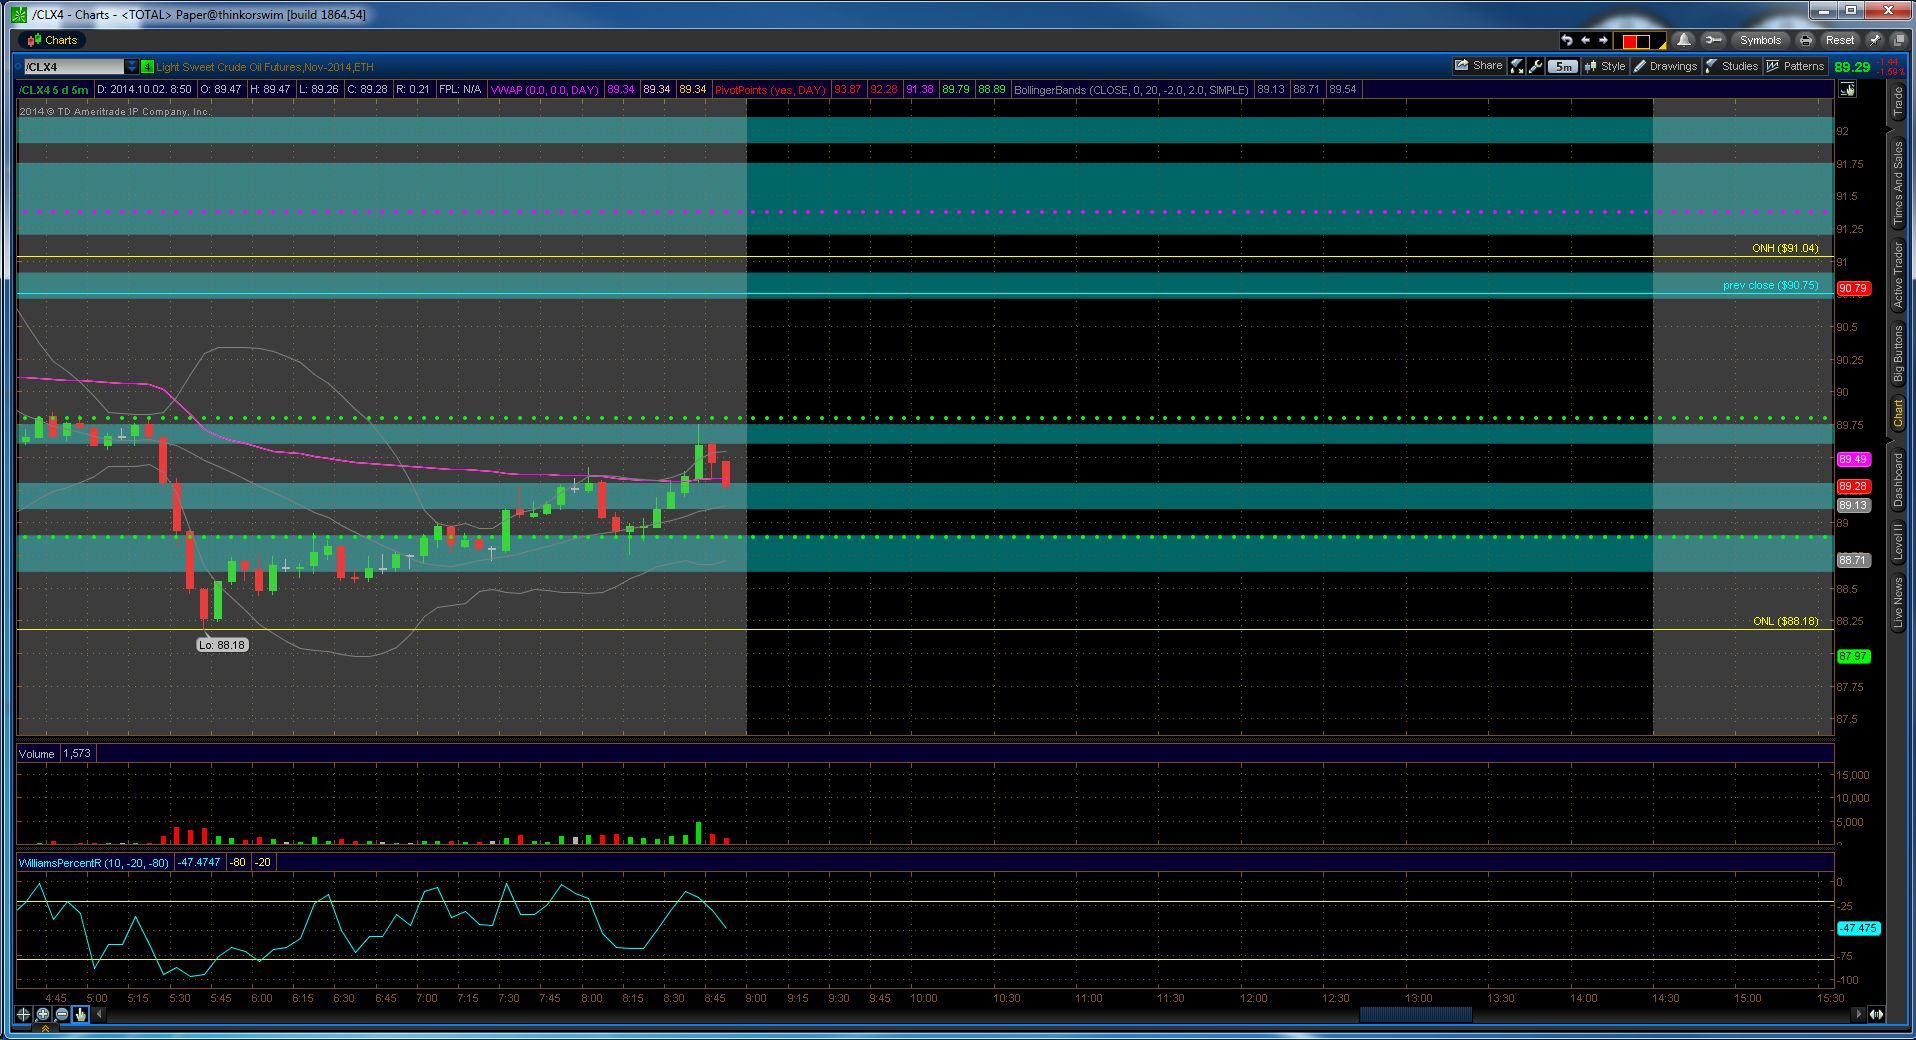
Task: Open the Live News sidebar tab
Action: (x=1897, y=602)
